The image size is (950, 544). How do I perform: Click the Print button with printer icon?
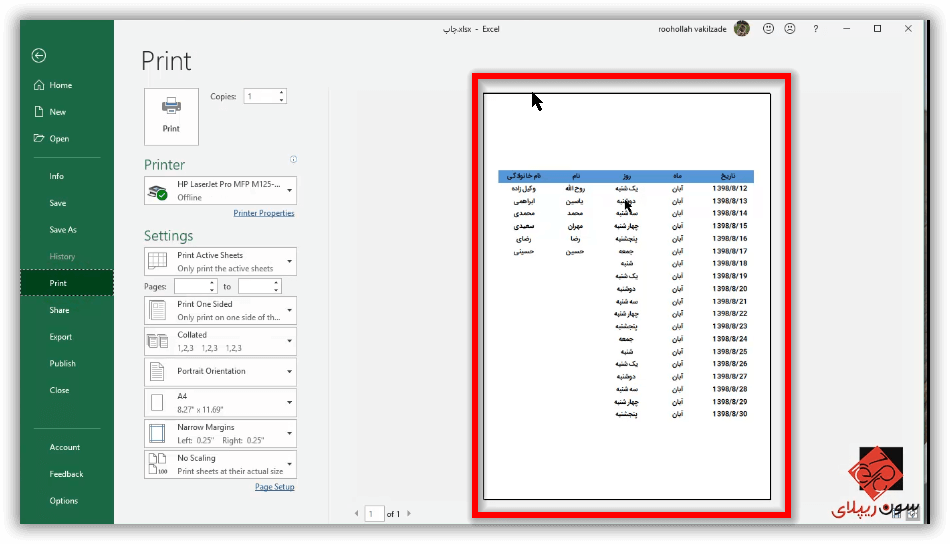(171, 116)
